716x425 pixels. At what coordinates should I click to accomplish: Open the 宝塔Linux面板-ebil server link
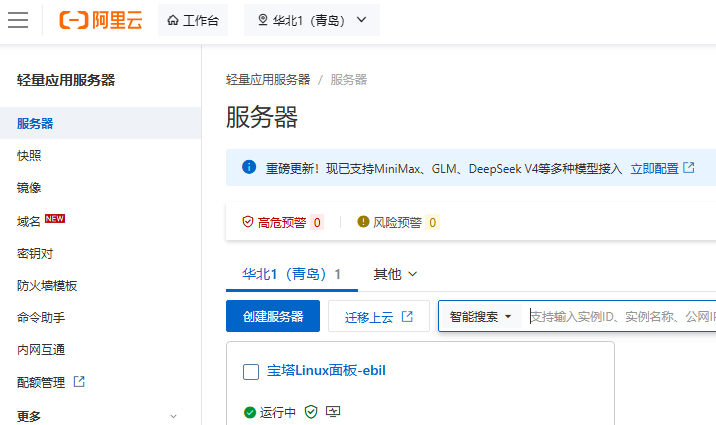pos(326,370)
